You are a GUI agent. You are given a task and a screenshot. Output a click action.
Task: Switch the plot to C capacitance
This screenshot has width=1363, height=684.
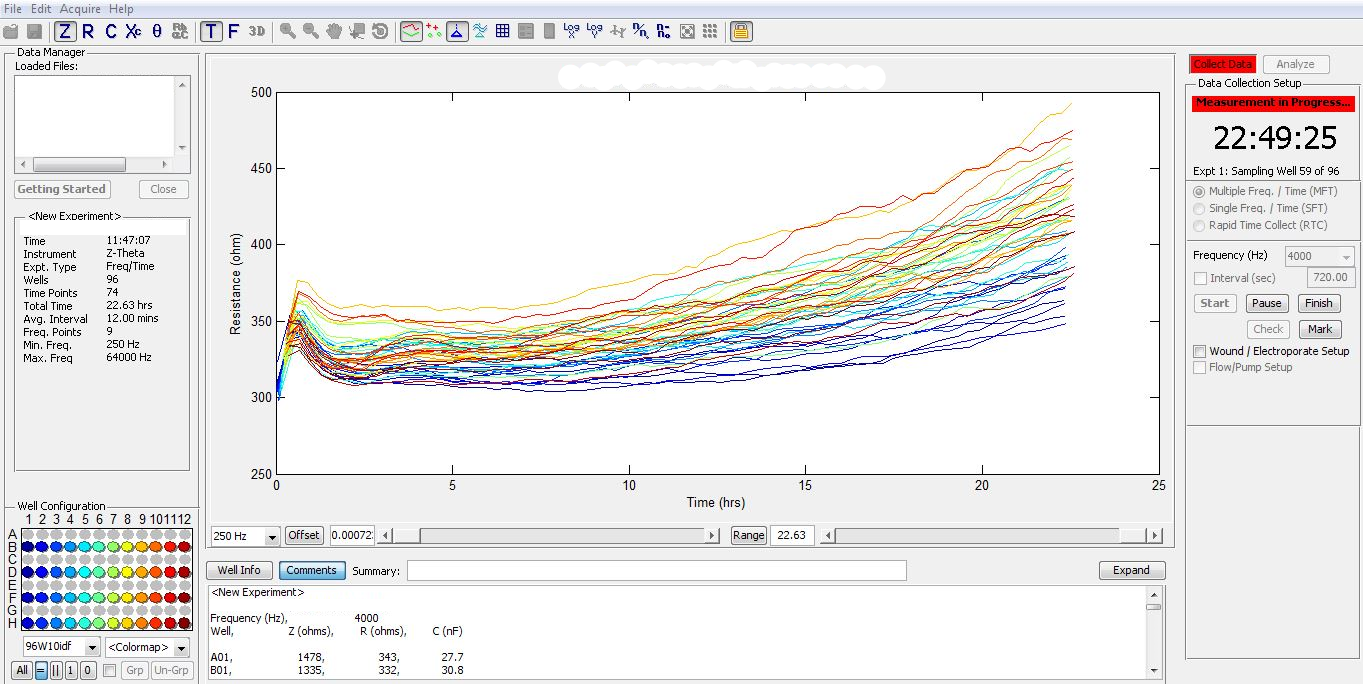coord(110,31)
